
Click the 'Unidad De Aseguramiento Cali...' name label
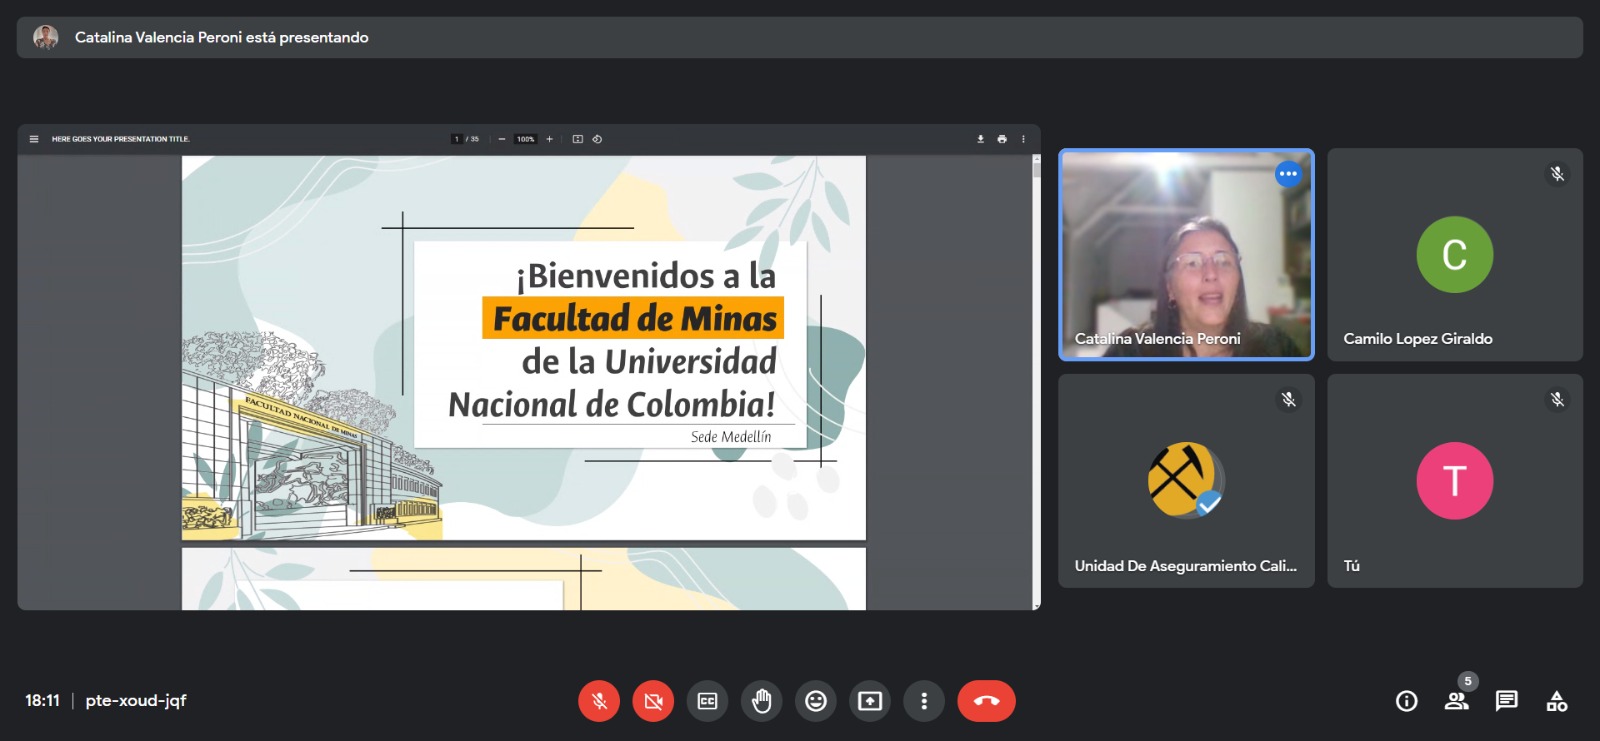pos(1186,566)
